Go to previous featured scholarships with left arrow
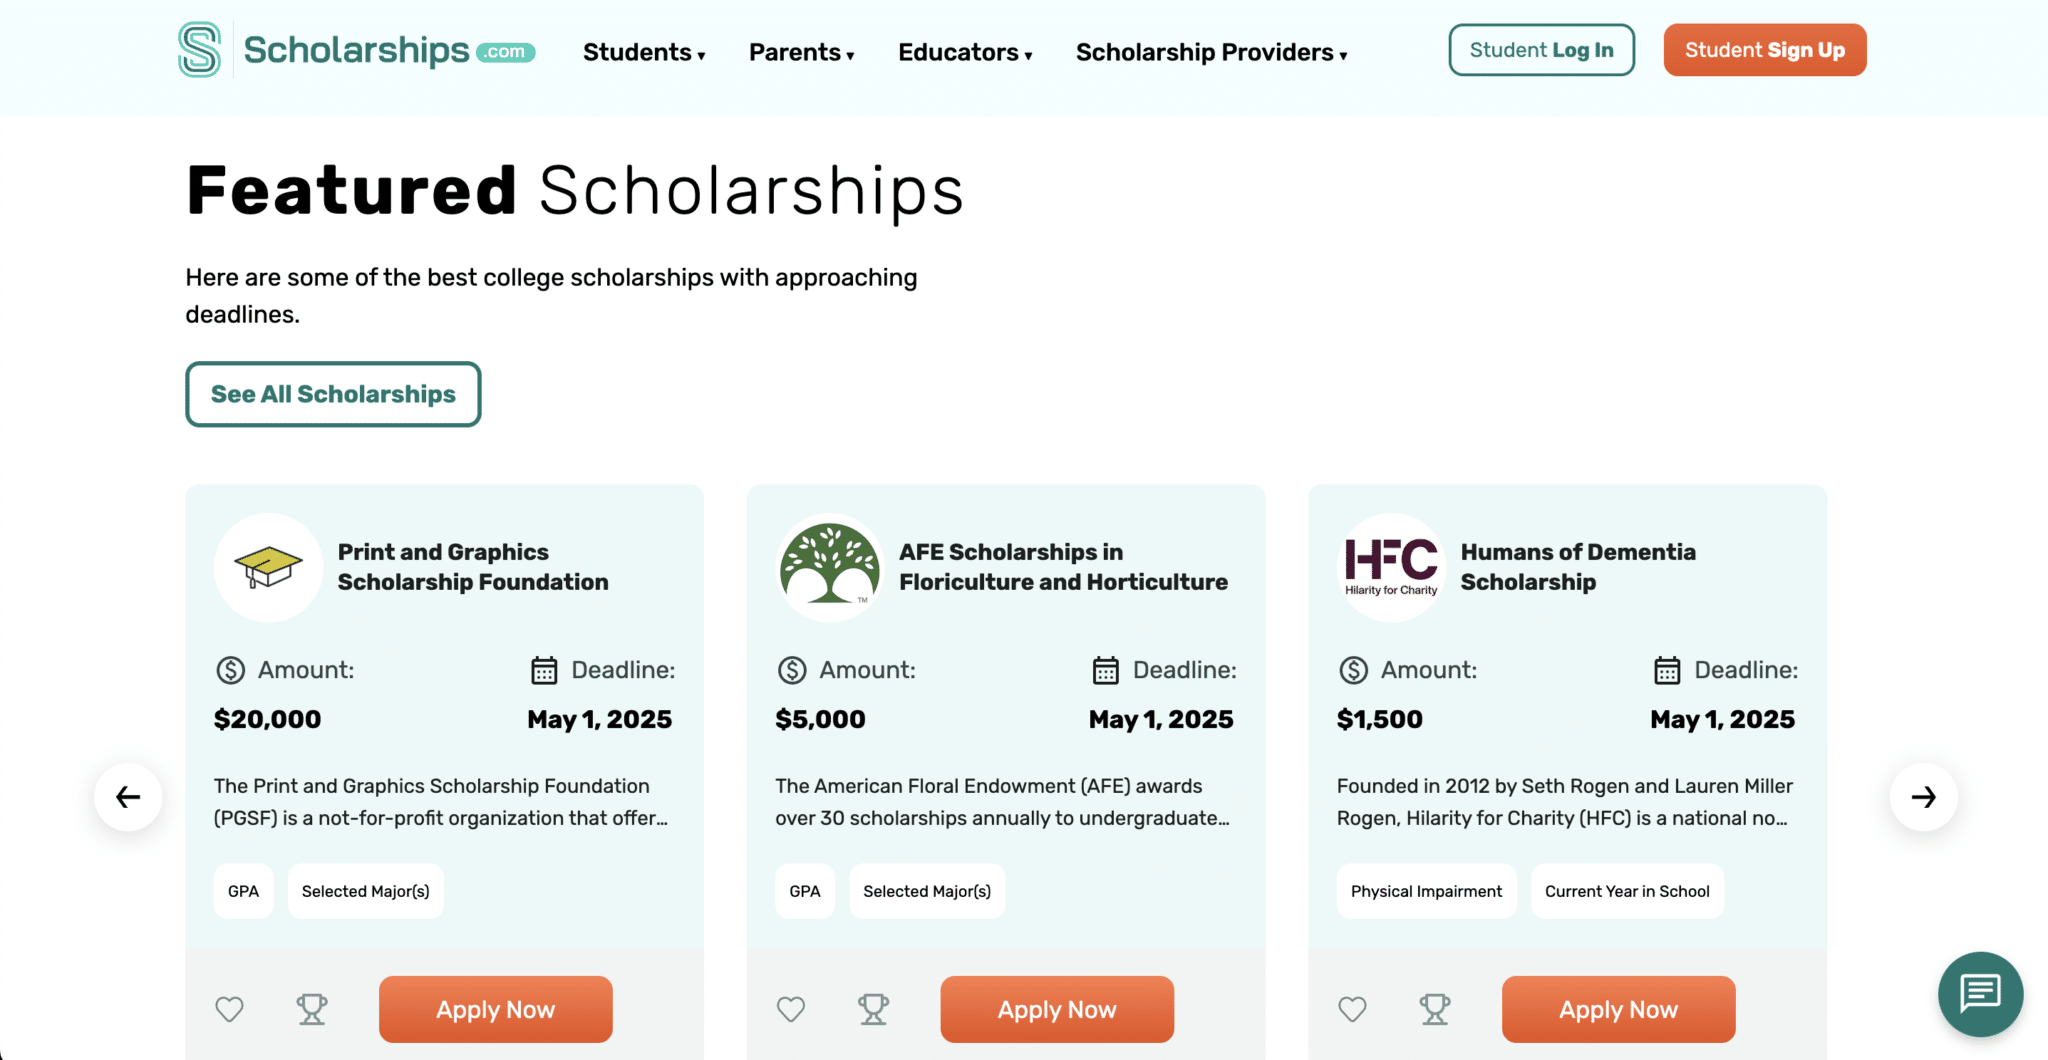Viewport: 2048px width, 1060px height. 128,797
